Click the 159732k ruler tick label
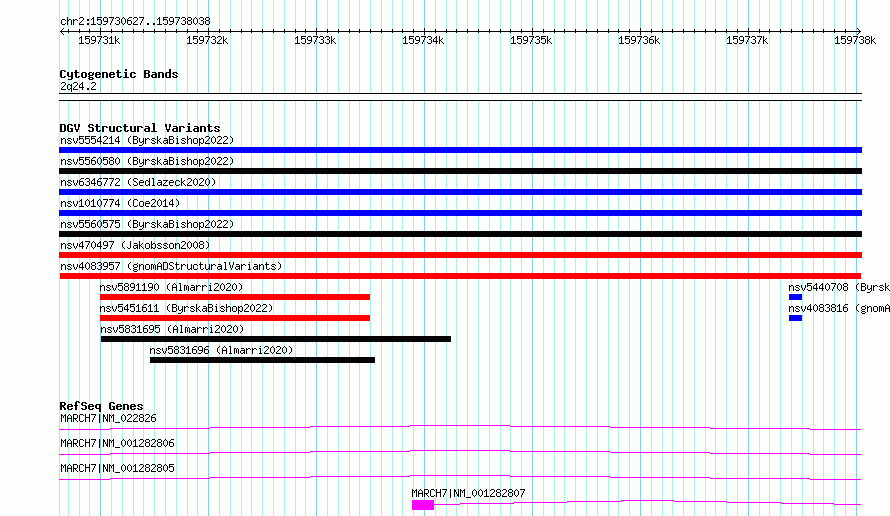The image size is (890, 516). (x=207, y=40)
